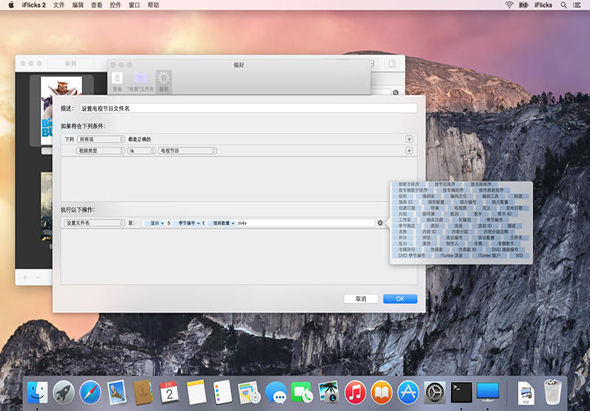Confirm the rule with the OK button
The width and height of the screenshot is (590, 411).
tap(400, 299)
